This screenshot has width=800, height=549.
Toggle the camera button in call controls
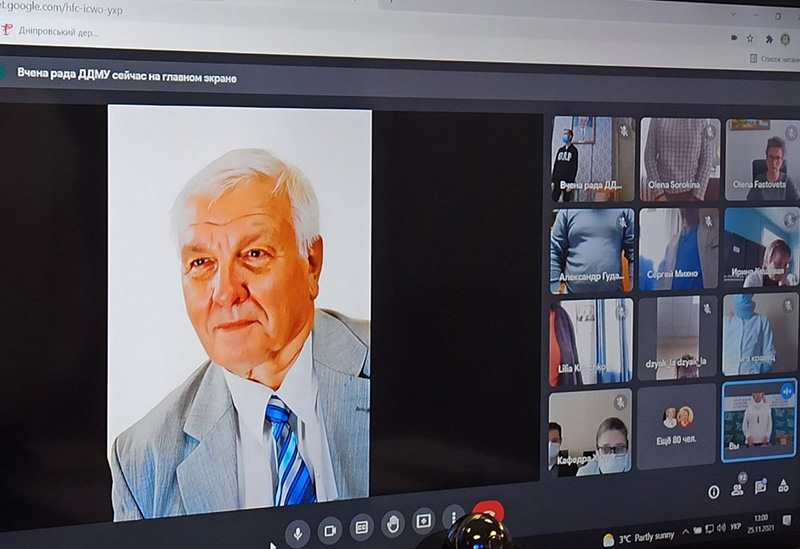[329, 529]
